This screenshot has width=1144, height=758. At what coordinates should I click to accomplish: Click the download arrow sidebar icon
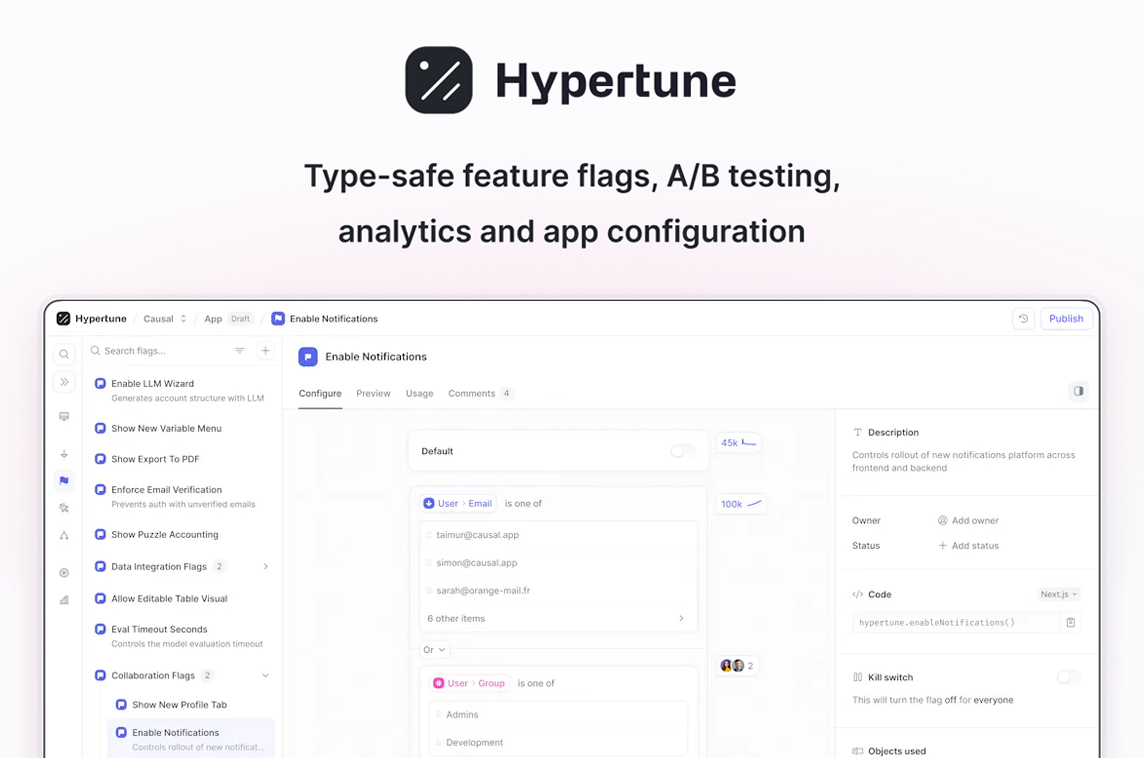[x=64, y=454]
